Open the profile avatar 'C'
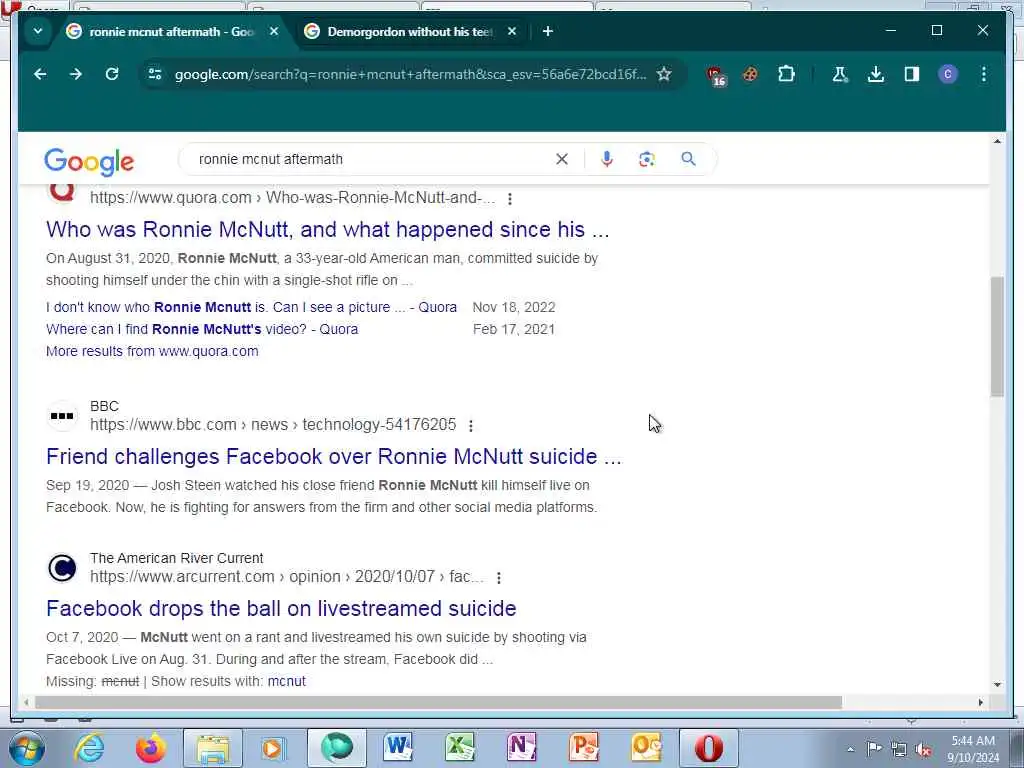 pos(948,74)
